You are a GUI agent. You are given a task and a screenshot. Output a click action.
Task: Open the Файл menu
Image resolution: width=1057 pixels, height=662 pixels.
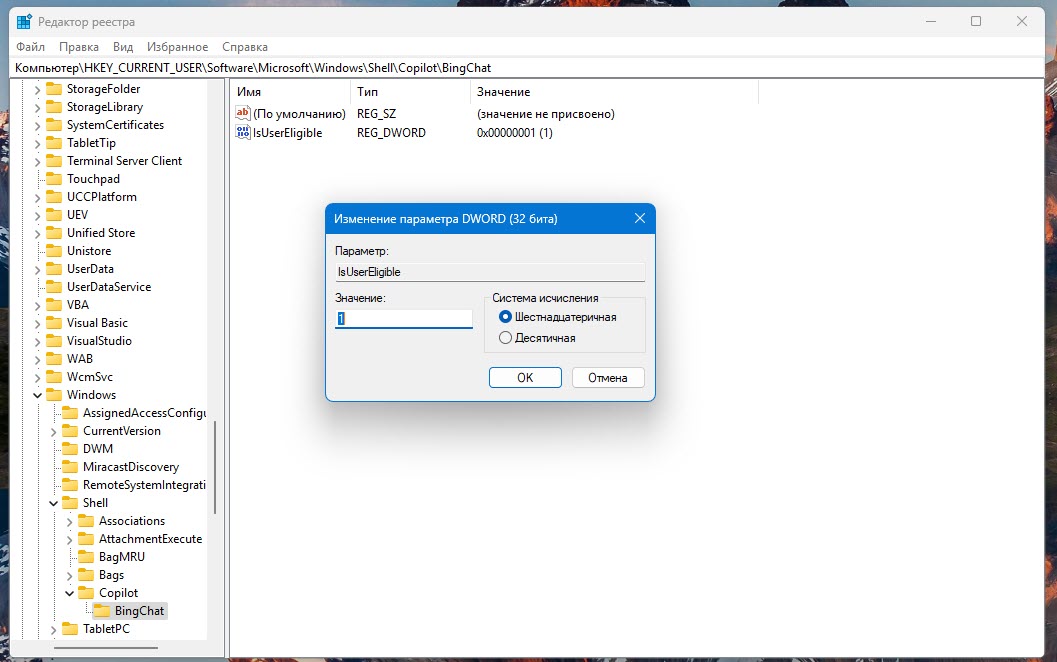[x=30, y=47]
